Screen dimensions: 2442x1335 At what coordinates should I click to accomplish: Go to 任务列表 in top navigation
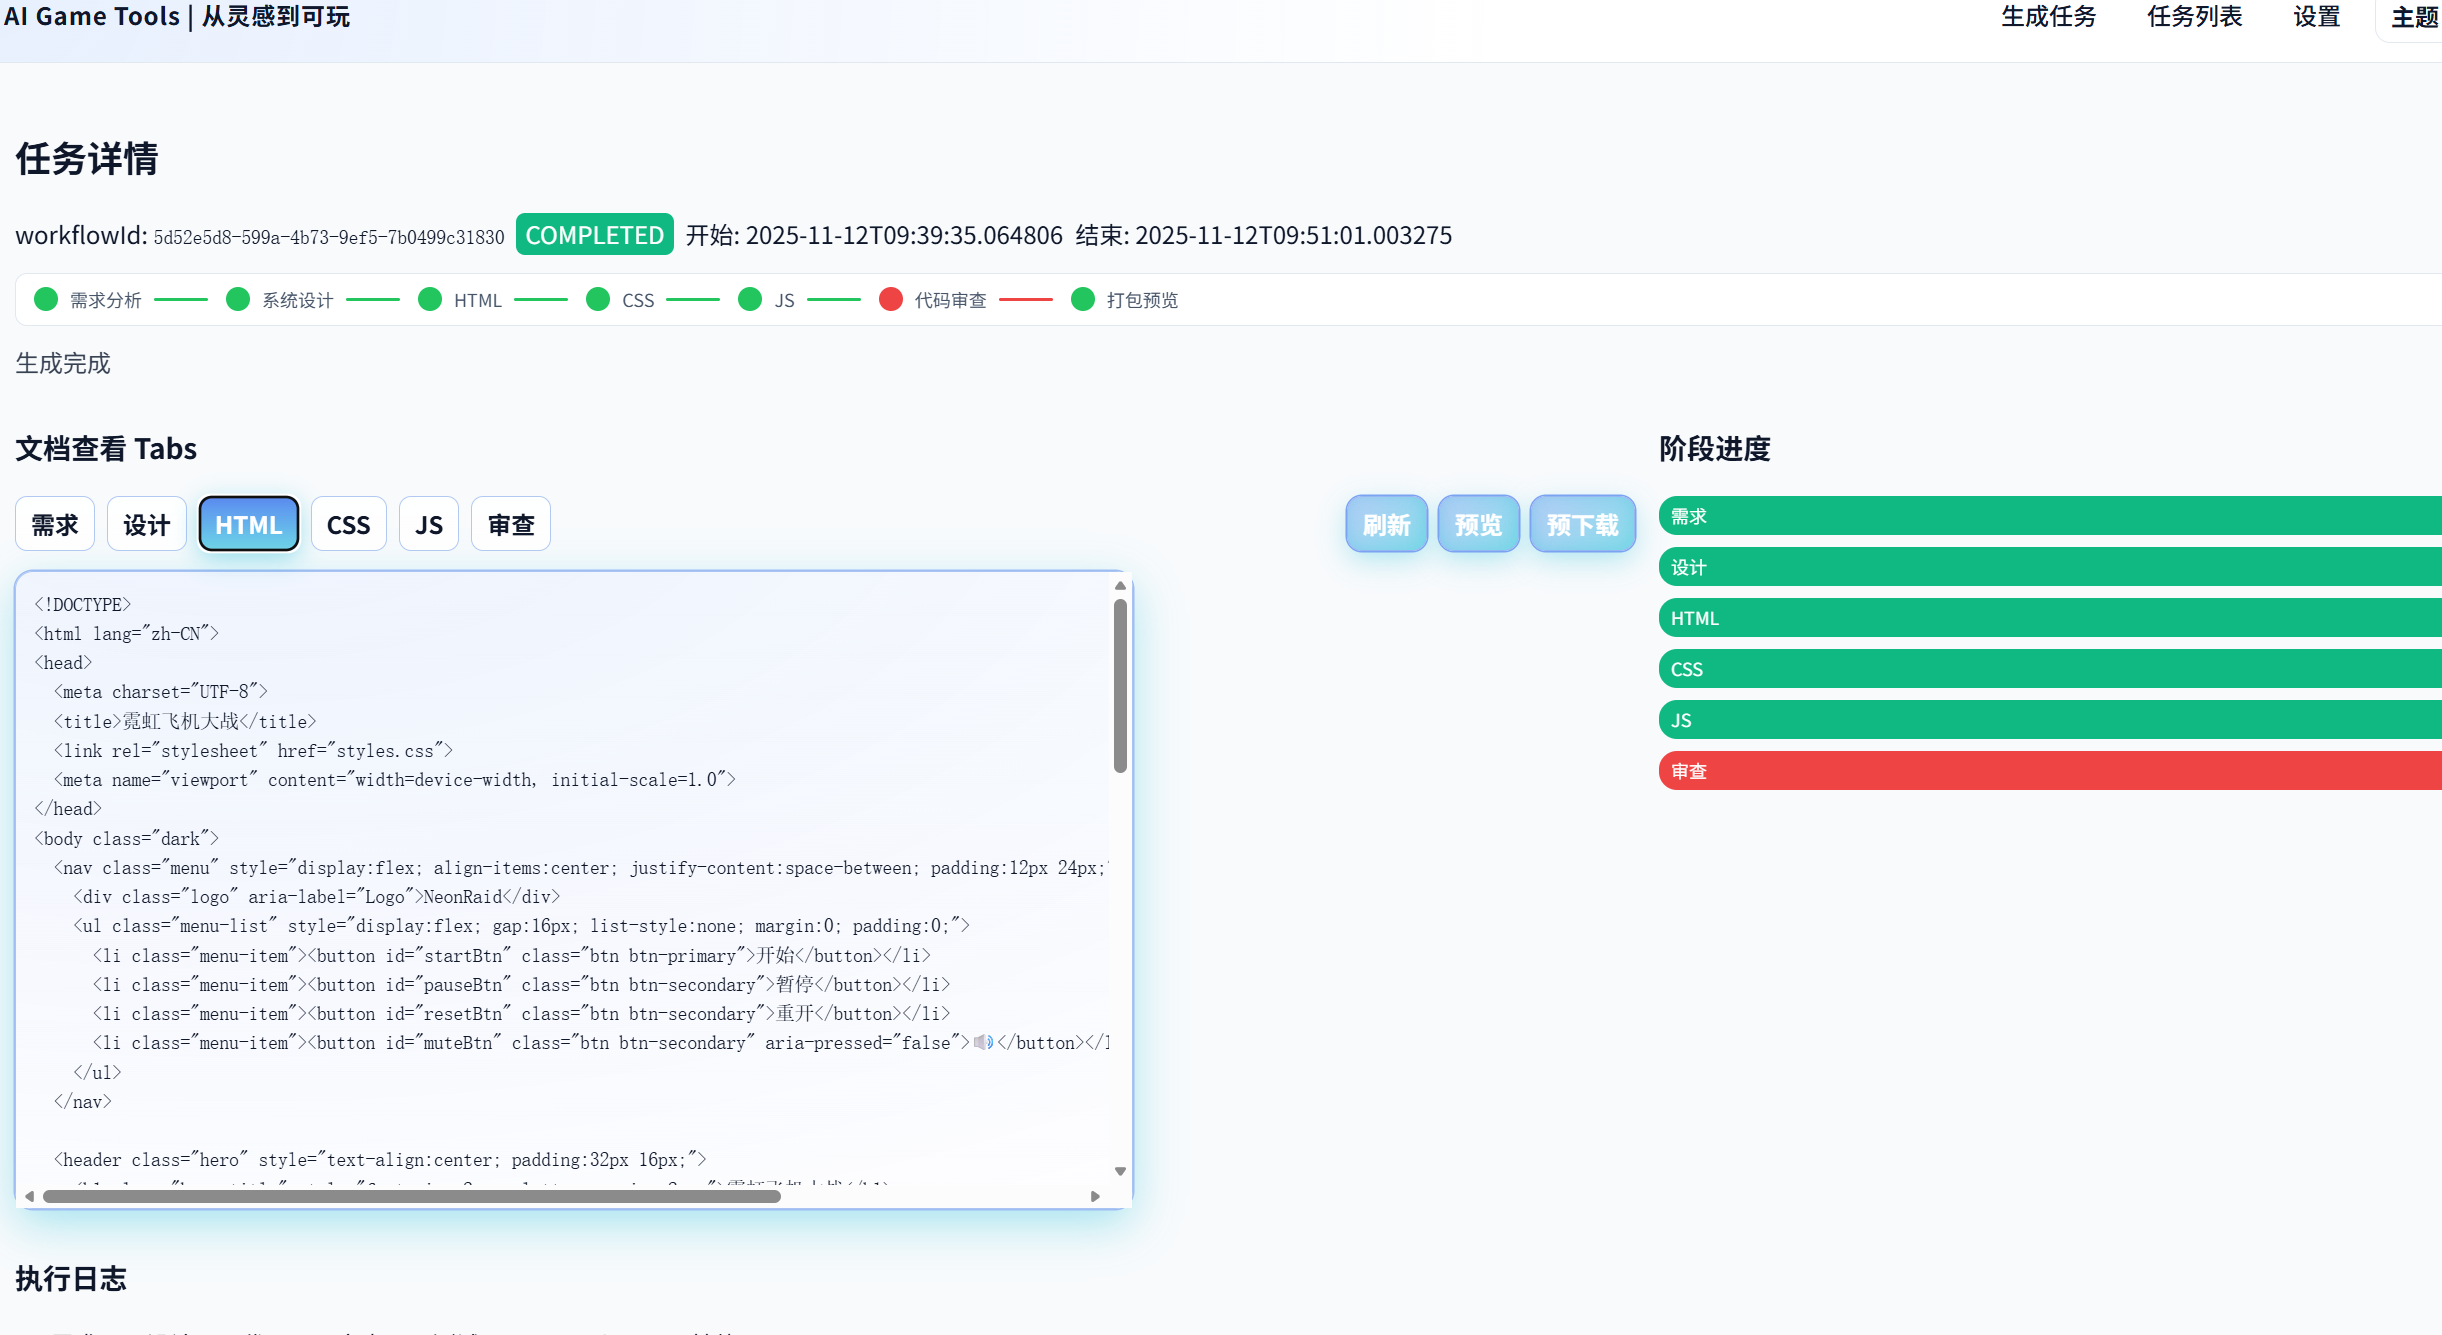(2194, 17)
